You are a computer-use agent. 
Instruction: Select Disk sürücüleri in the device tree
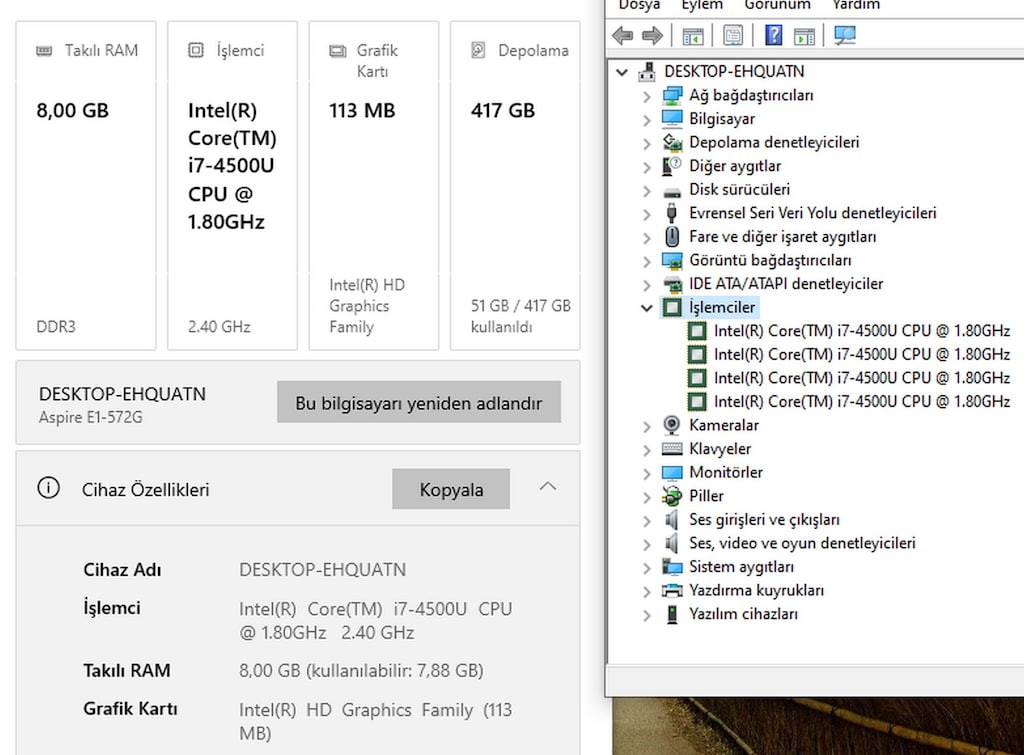(739, 189)
